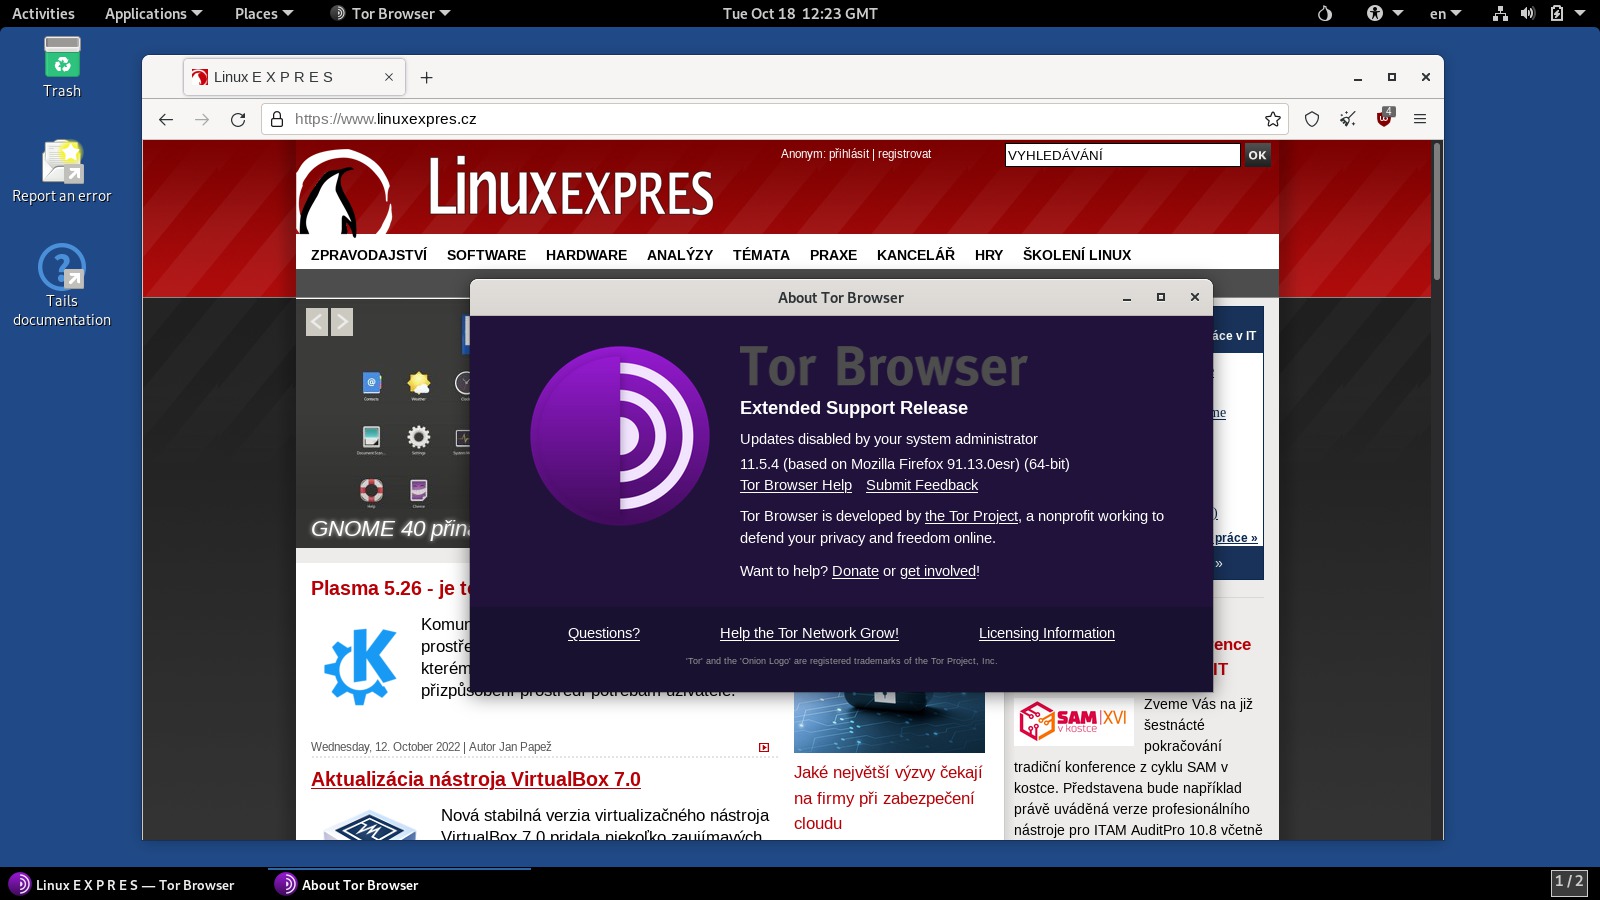The image size is (1600, 900).
Task: Reload the current page
Action: 238,119
